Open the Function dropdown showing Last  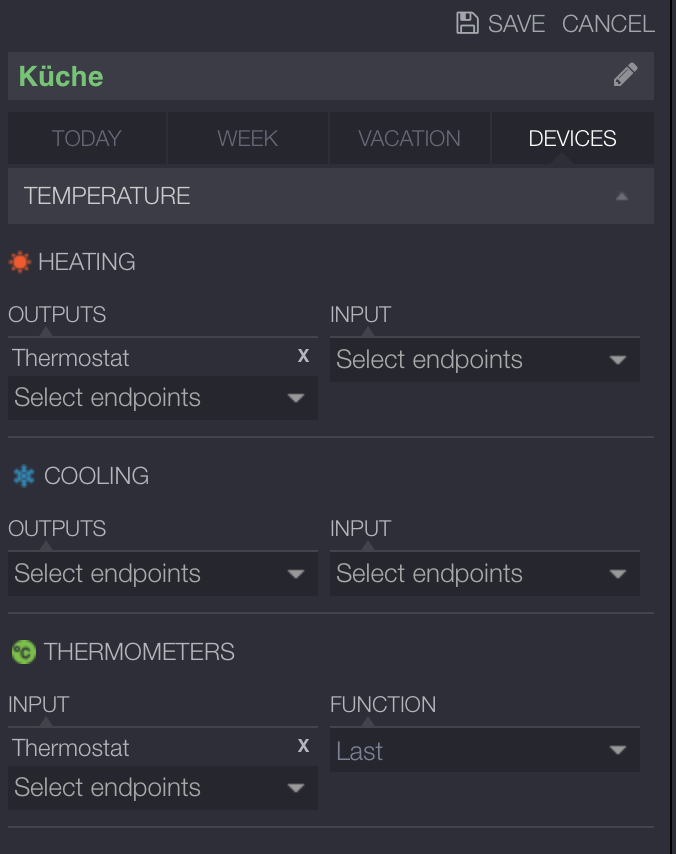[484, 751]
